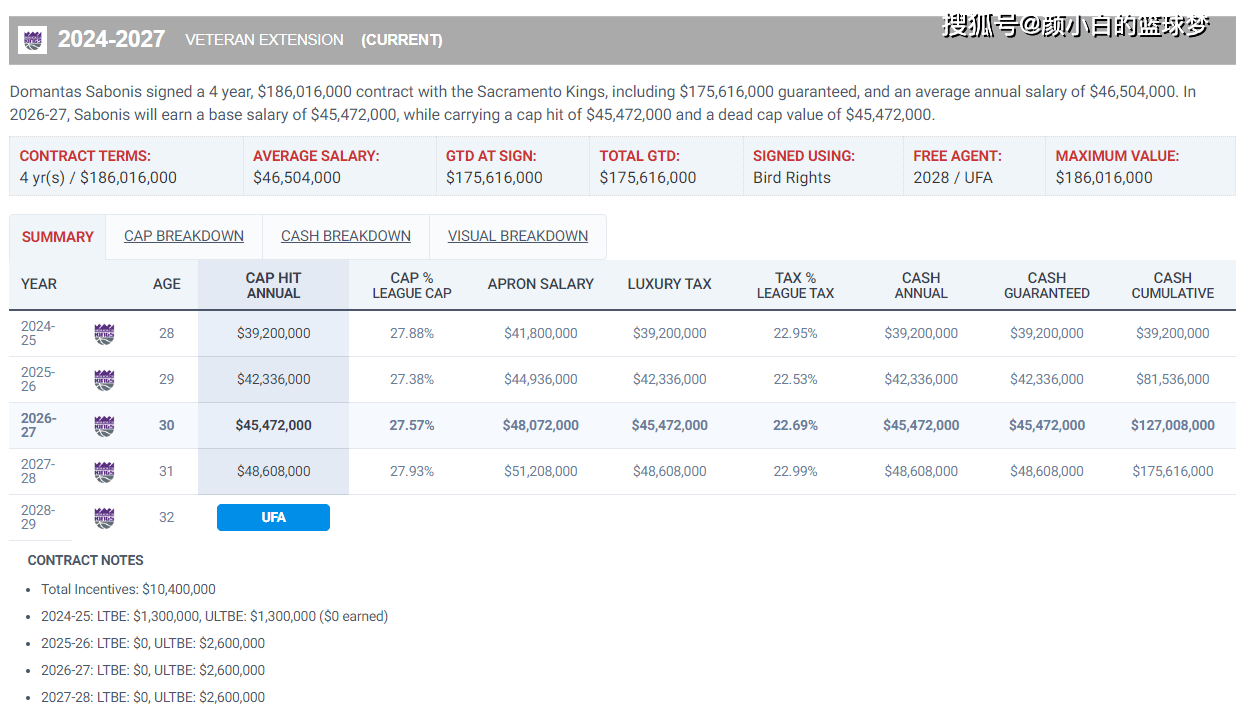The height and width of the screenshot is (706, 1239).
Task: Click the 27.93% league cap cell
Action: (x=412, y=471)
